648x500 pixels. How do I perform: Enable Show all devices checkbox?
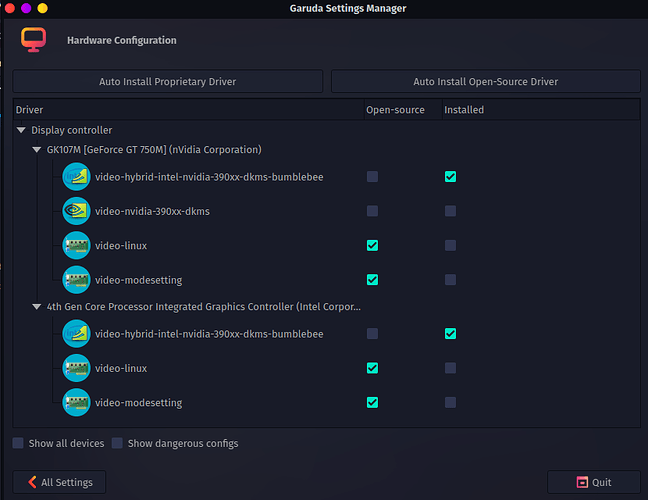18,443
